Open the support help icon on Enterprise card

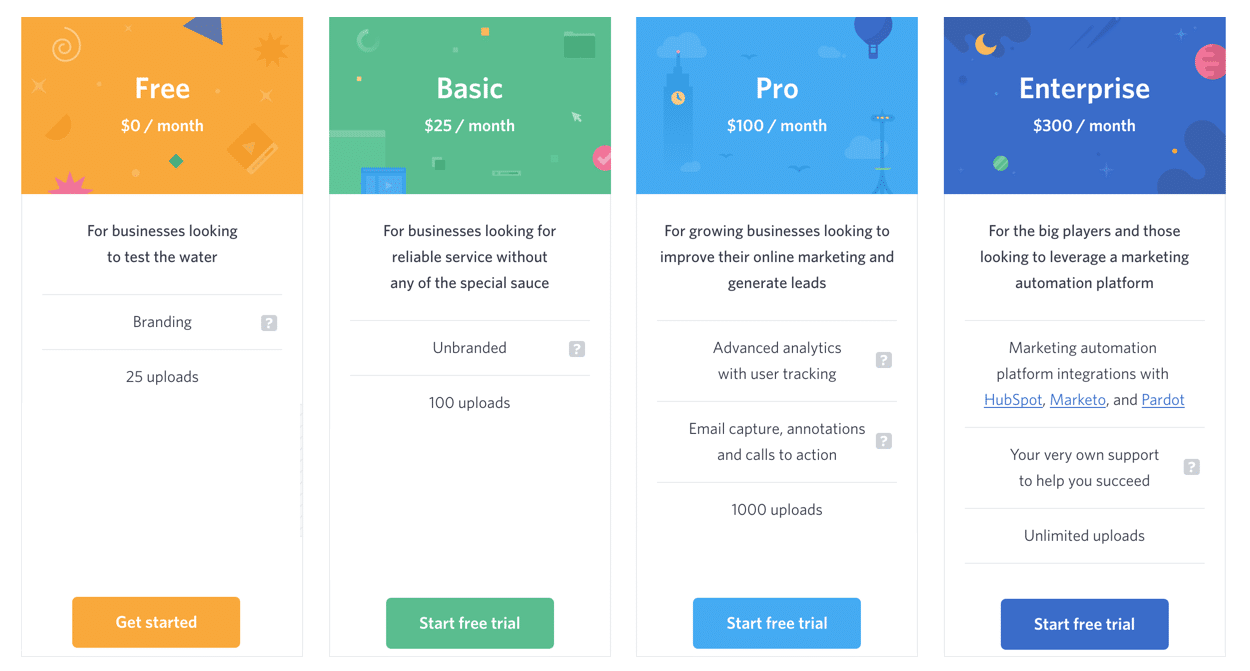coord(1191,466)
